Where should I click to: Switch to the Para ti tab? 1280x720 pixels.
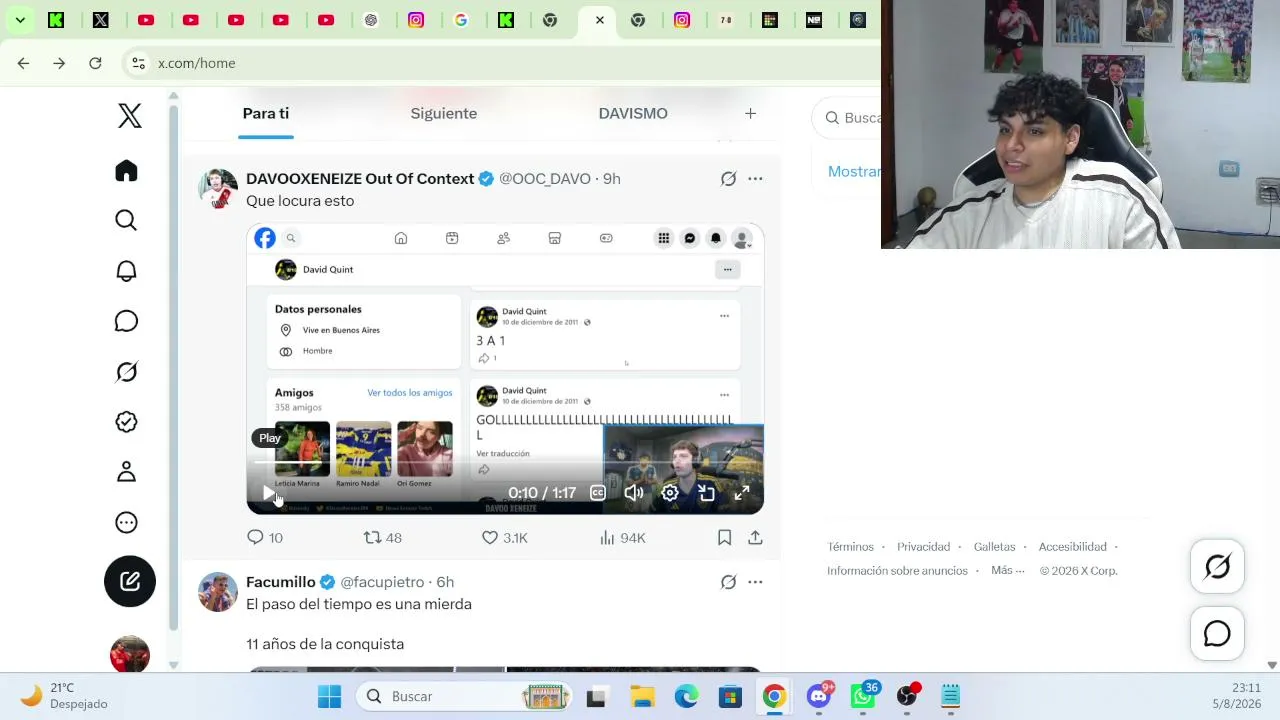266,113
